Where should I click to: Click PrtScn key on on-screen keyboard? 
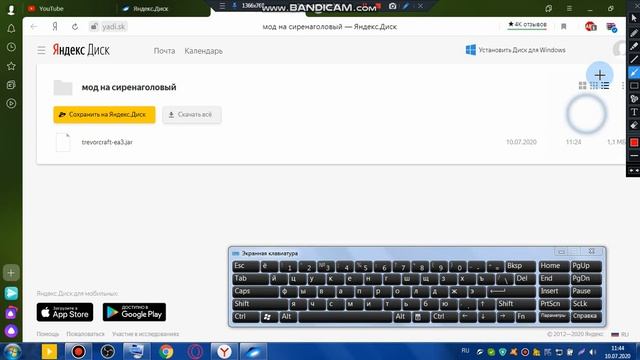[x=554, y=304]
